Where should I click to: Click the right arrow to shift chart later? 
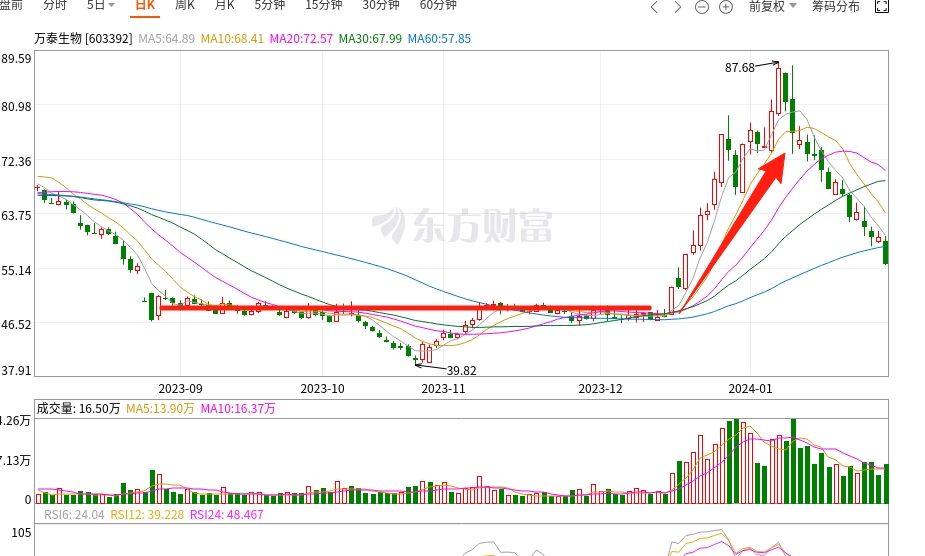pos(678,7)
